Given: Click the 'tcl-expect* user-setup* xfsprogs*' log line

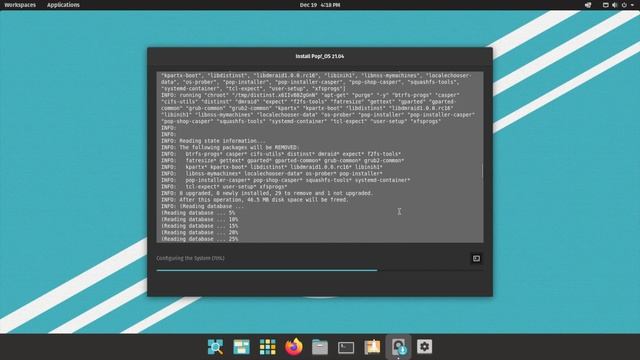Looking at the screenshot, I should point(224,187).
